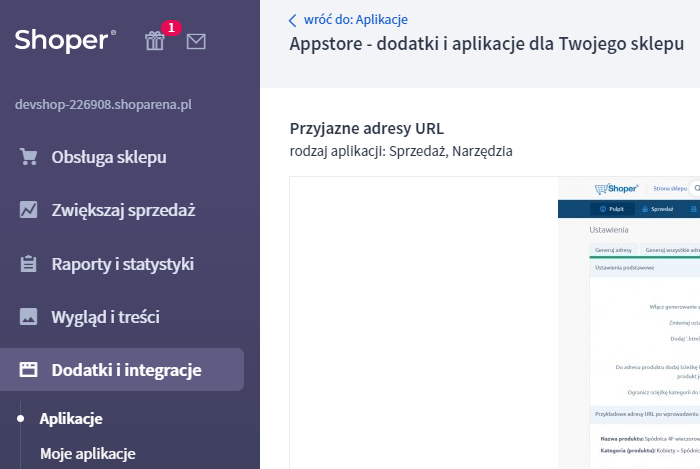
Task: Click the rodzaj aplikacji: Sprzedaż, Narzędzia text
Action: pos(401,151)
